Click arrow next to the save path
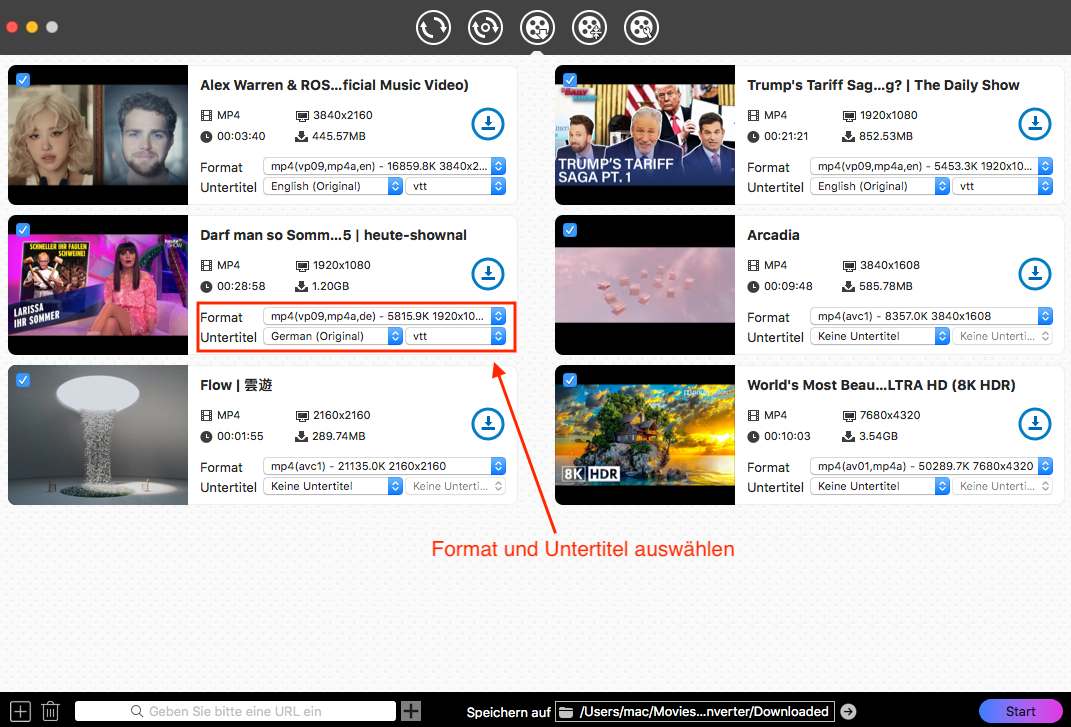1071x727 pixels. (x=847, y=711)
